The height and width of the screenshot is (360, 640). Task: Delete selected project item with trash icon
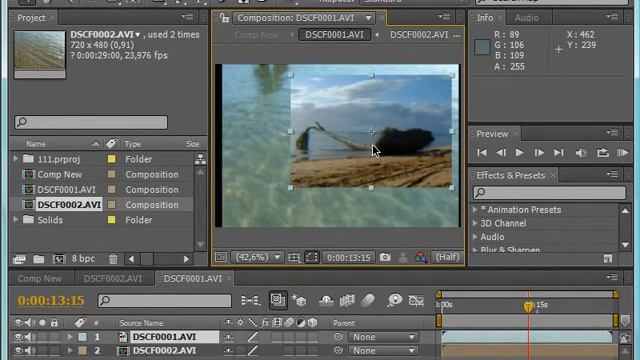(x=113, y=259)
